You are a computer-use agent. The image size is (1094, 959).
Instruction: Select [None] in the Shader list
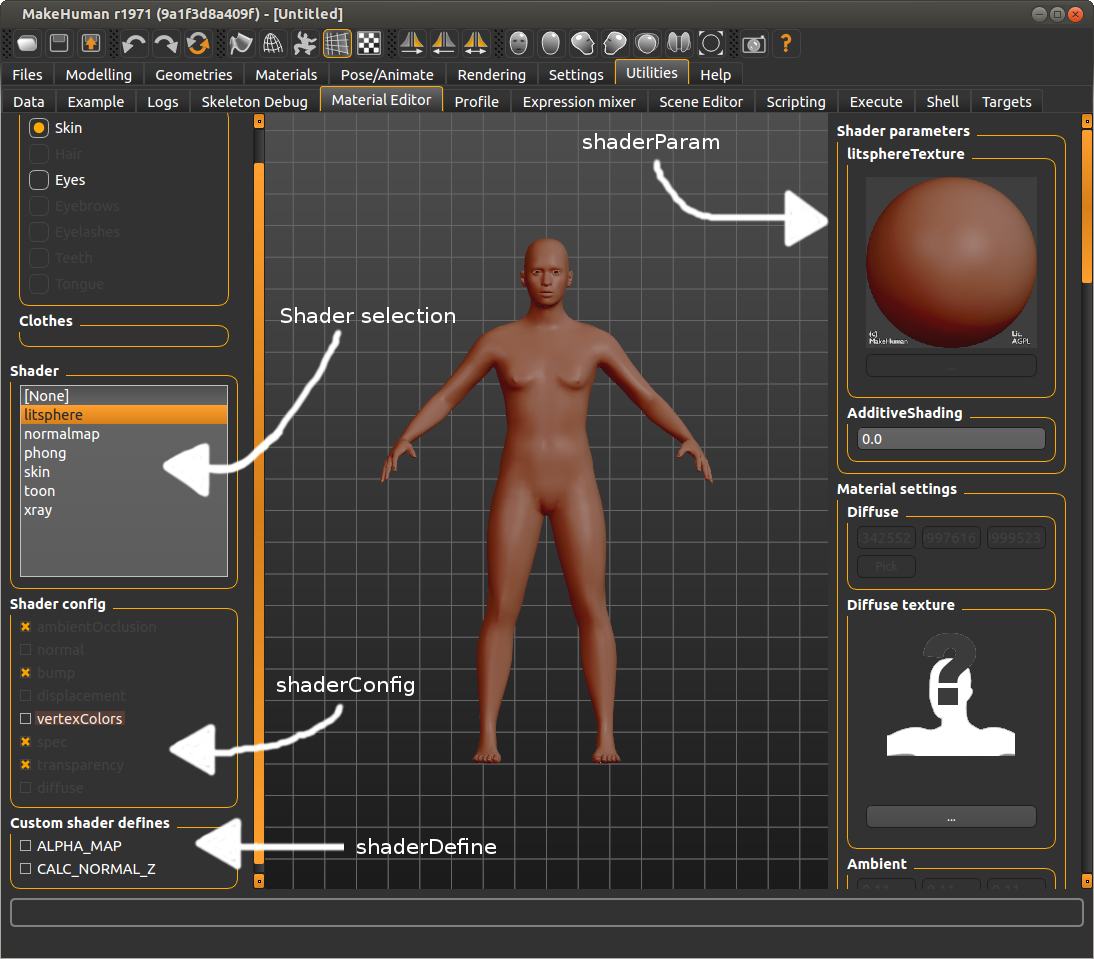124,395
